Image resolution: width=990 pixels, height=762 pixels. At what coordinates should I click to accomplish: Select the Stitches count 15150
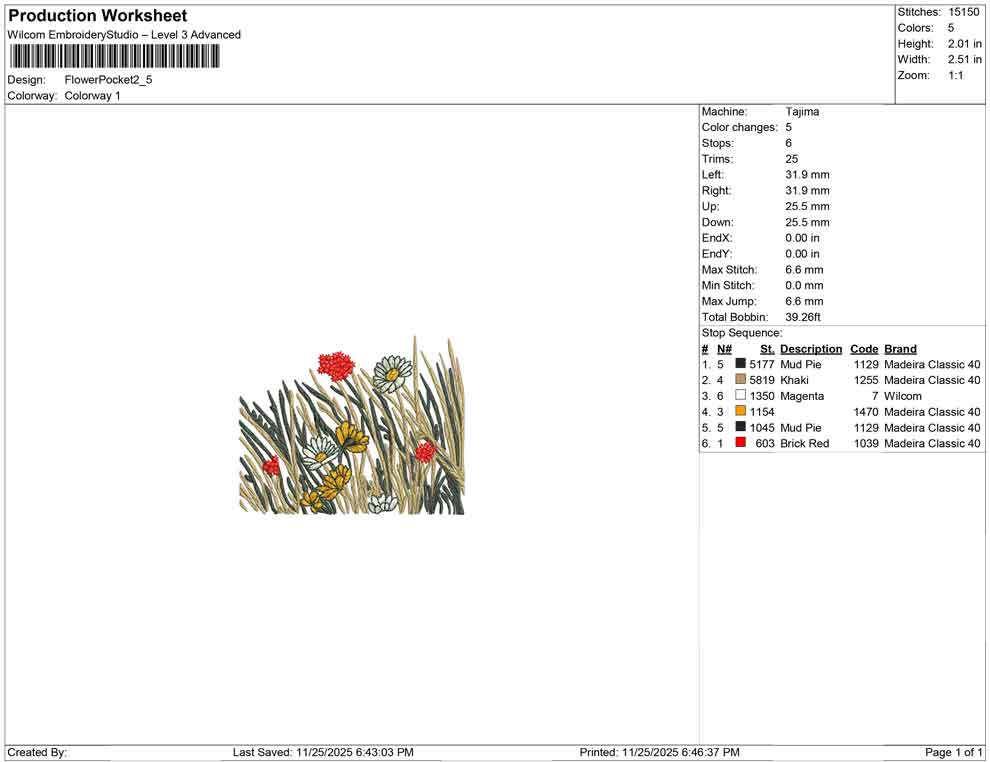[963, 12]
